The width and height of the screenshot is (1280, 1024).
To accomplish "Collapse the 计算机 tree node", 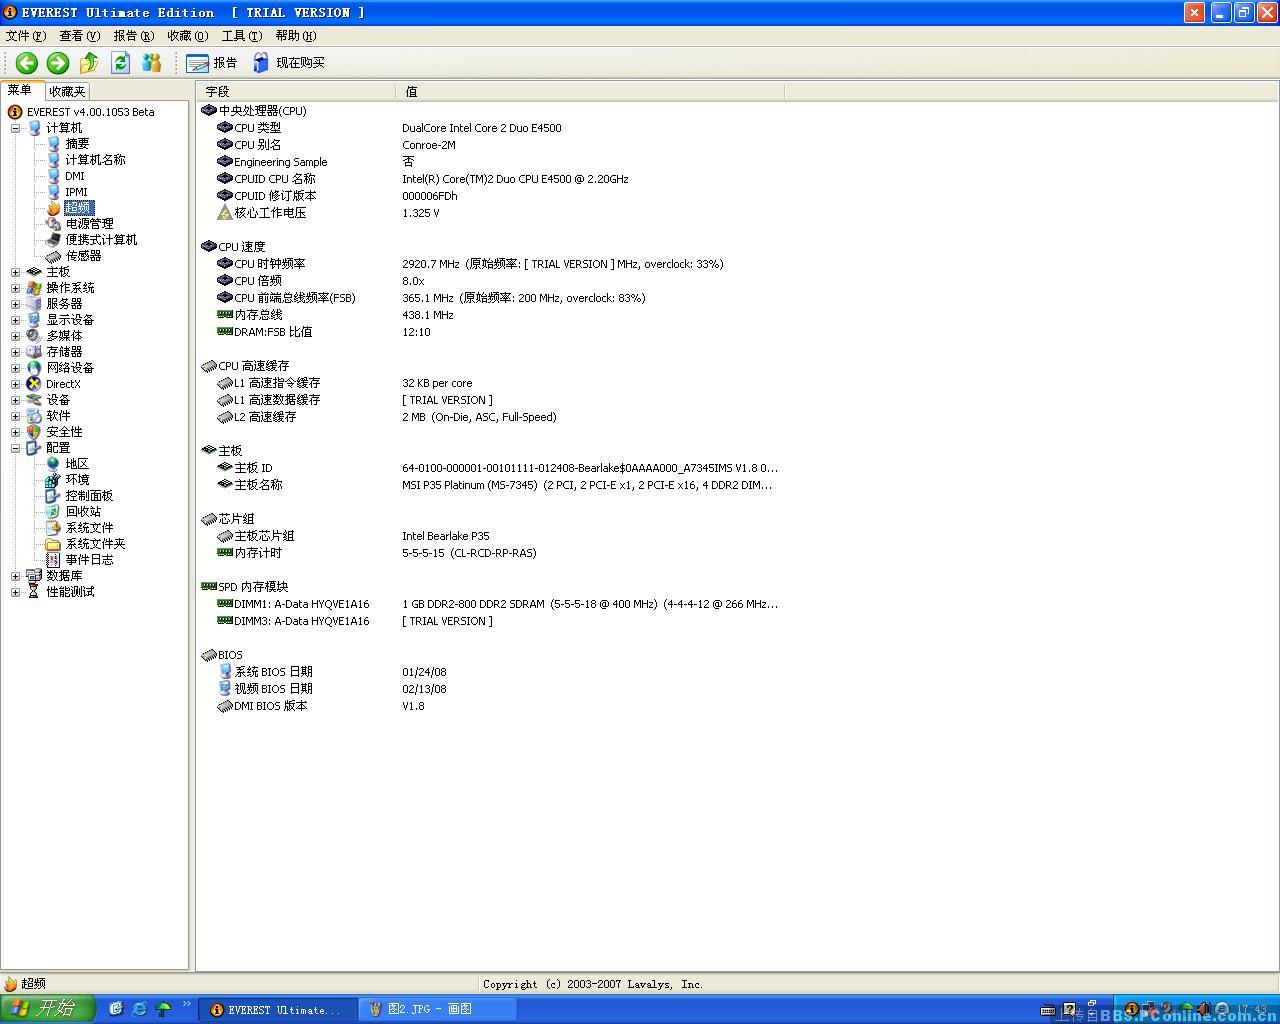I will [x=15, y=128].
